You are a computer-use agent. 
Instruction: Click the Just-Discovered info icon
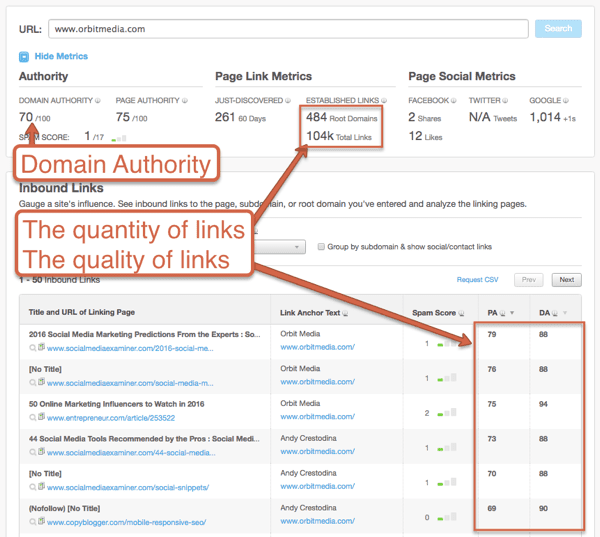point(288,100)
